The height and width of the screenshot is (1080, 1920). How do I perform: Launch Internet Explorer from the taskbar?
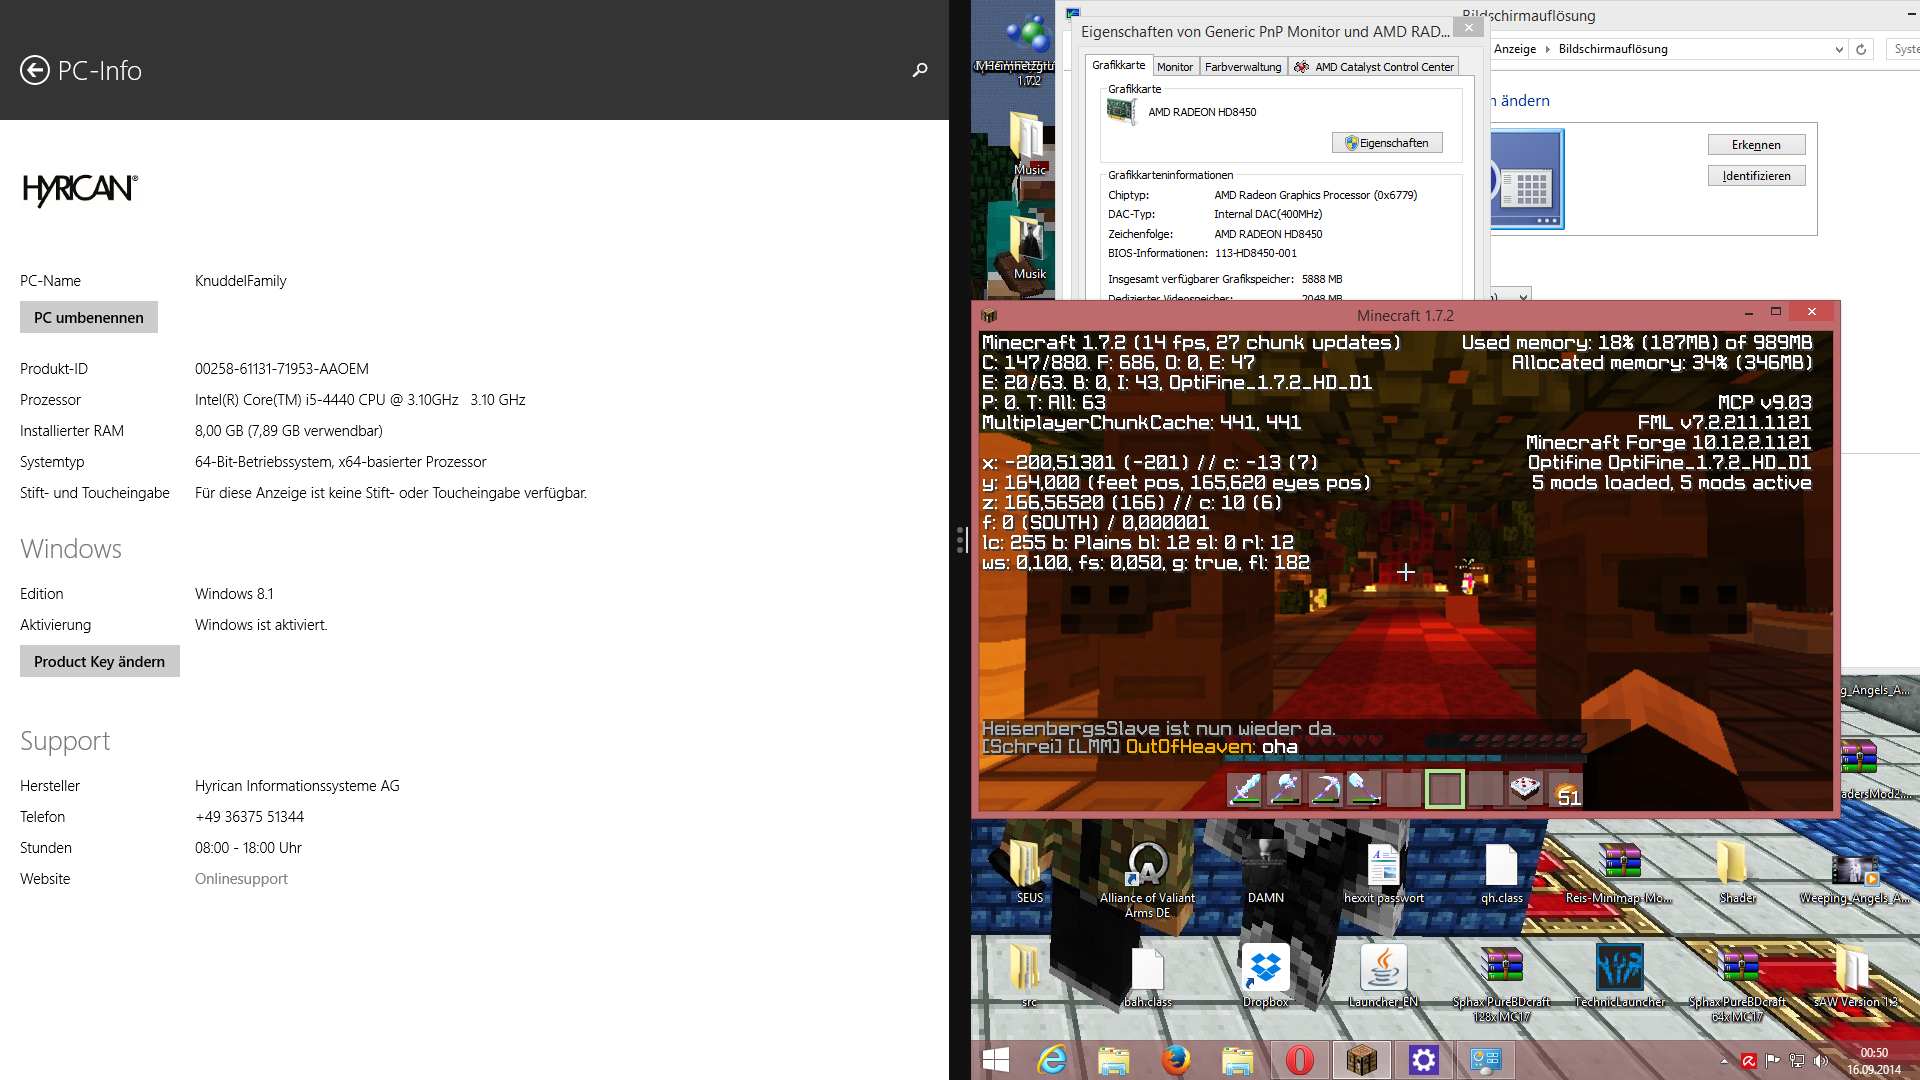(1052, 1060)
